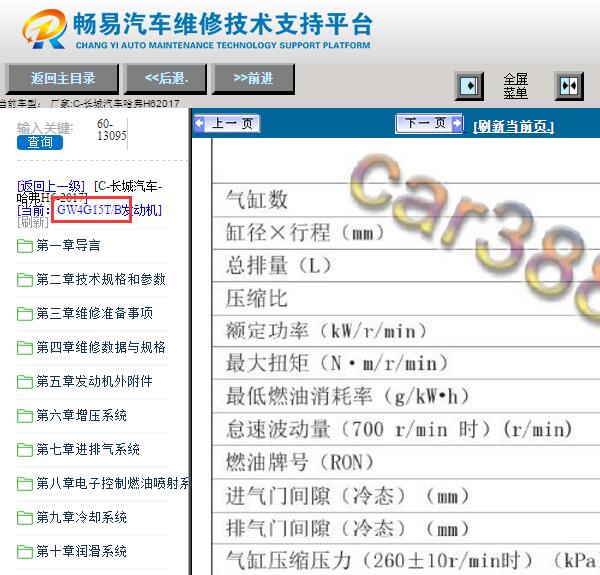This screenshot has height=575, width=600.
Task: Select 第九章冷却系统 chapter
Action: coord(82,517)
